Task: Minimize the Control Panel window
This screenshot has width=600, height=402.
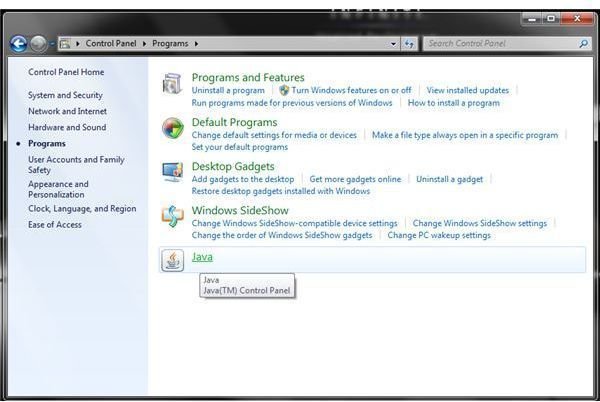Action: (532, 19)
